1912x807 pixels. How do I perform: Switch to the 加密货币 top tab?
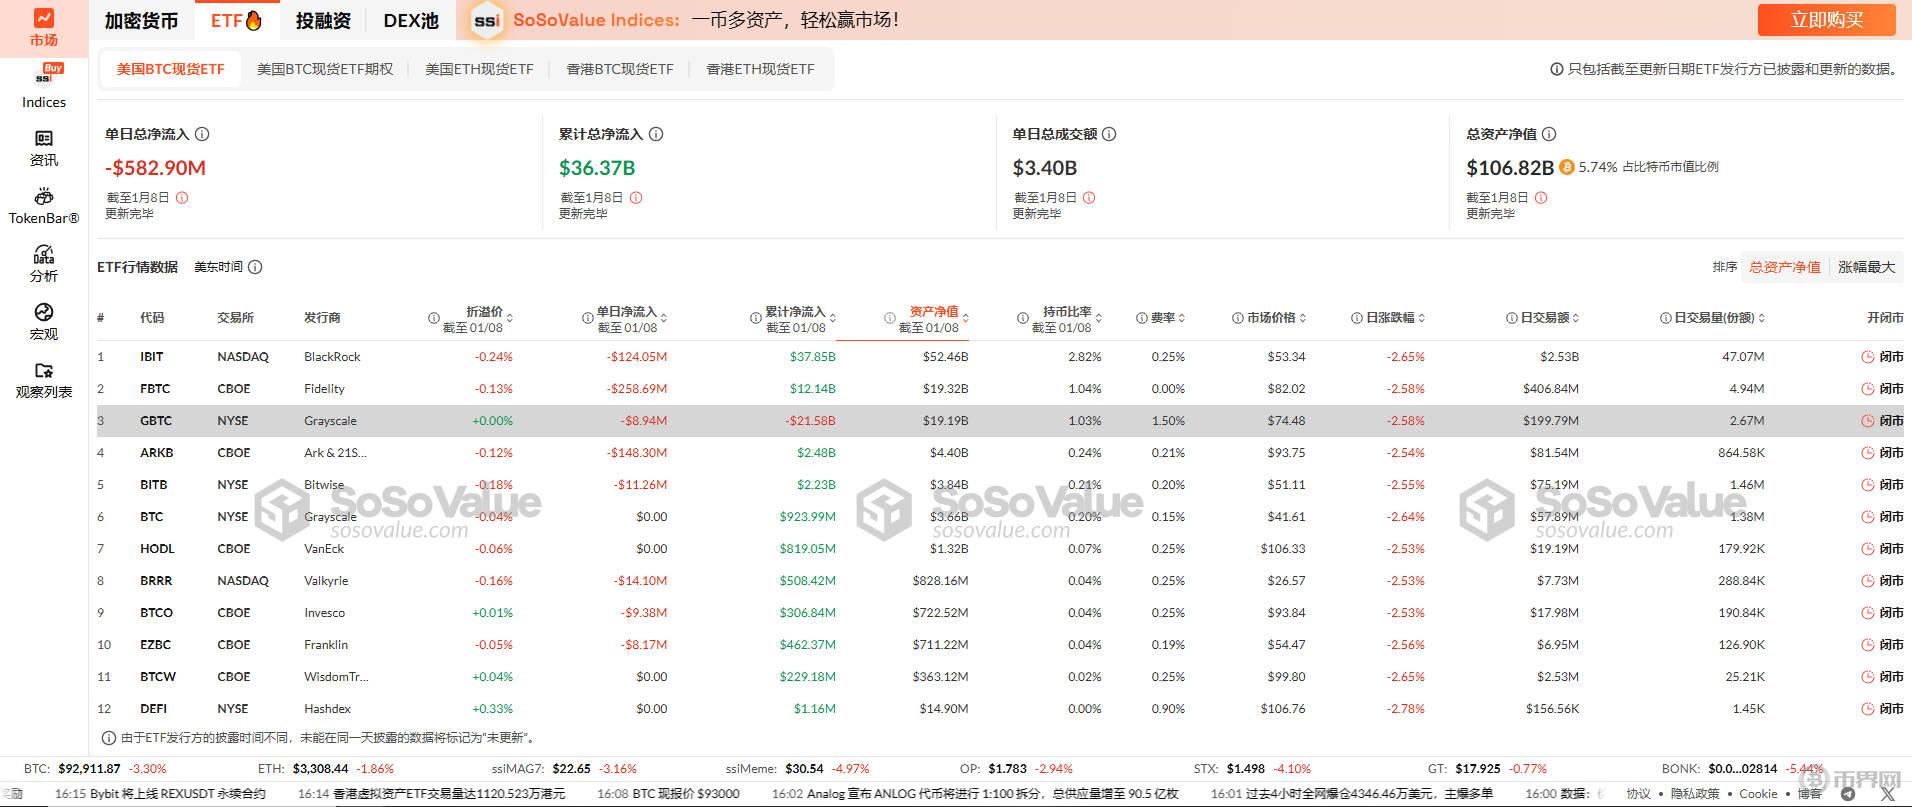[141, 21]
